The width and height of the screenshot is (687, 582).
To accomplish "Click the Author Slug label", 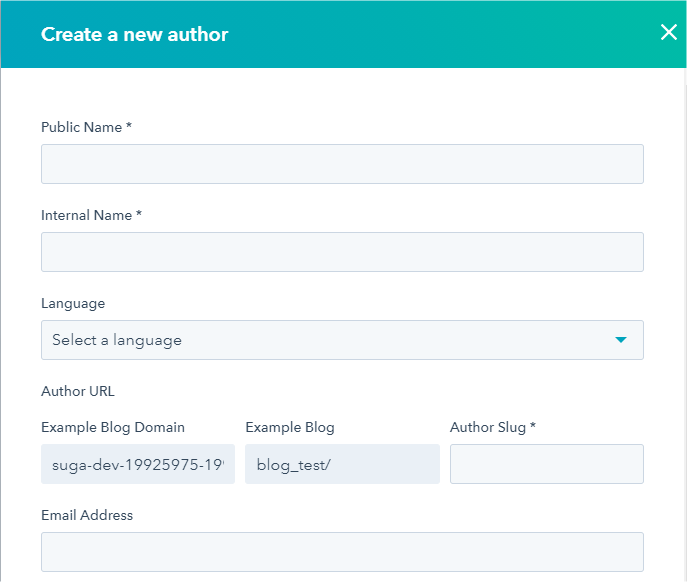I will pos(488,427).
